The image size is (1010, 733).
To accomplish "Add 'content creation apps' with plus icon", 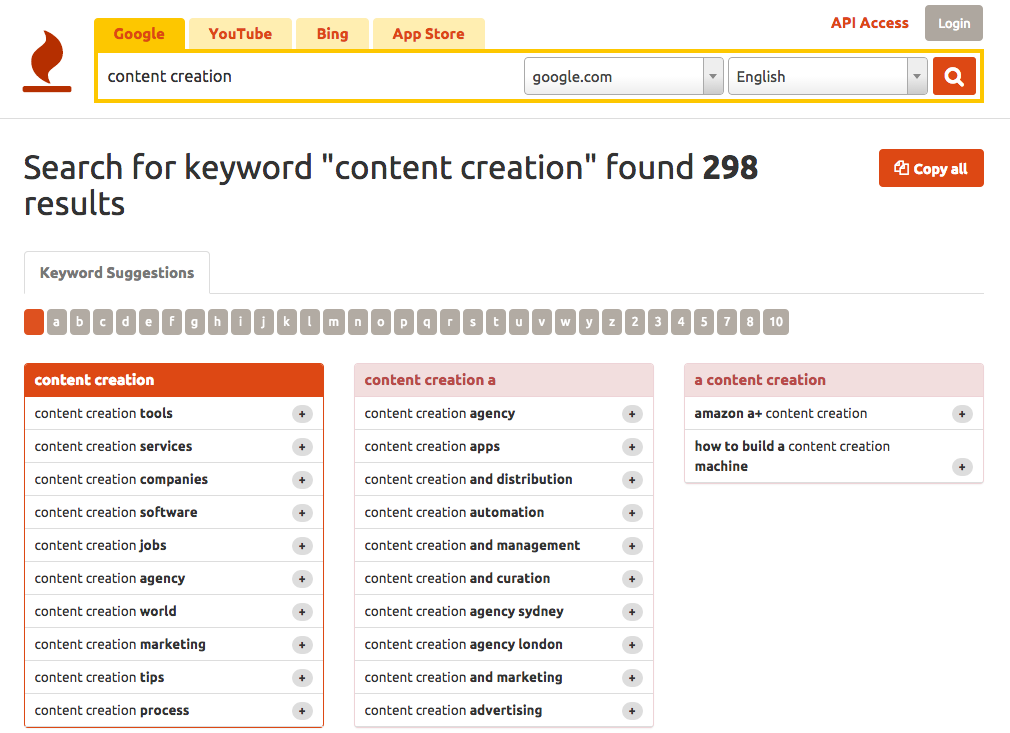I will [x=632, y=446].
